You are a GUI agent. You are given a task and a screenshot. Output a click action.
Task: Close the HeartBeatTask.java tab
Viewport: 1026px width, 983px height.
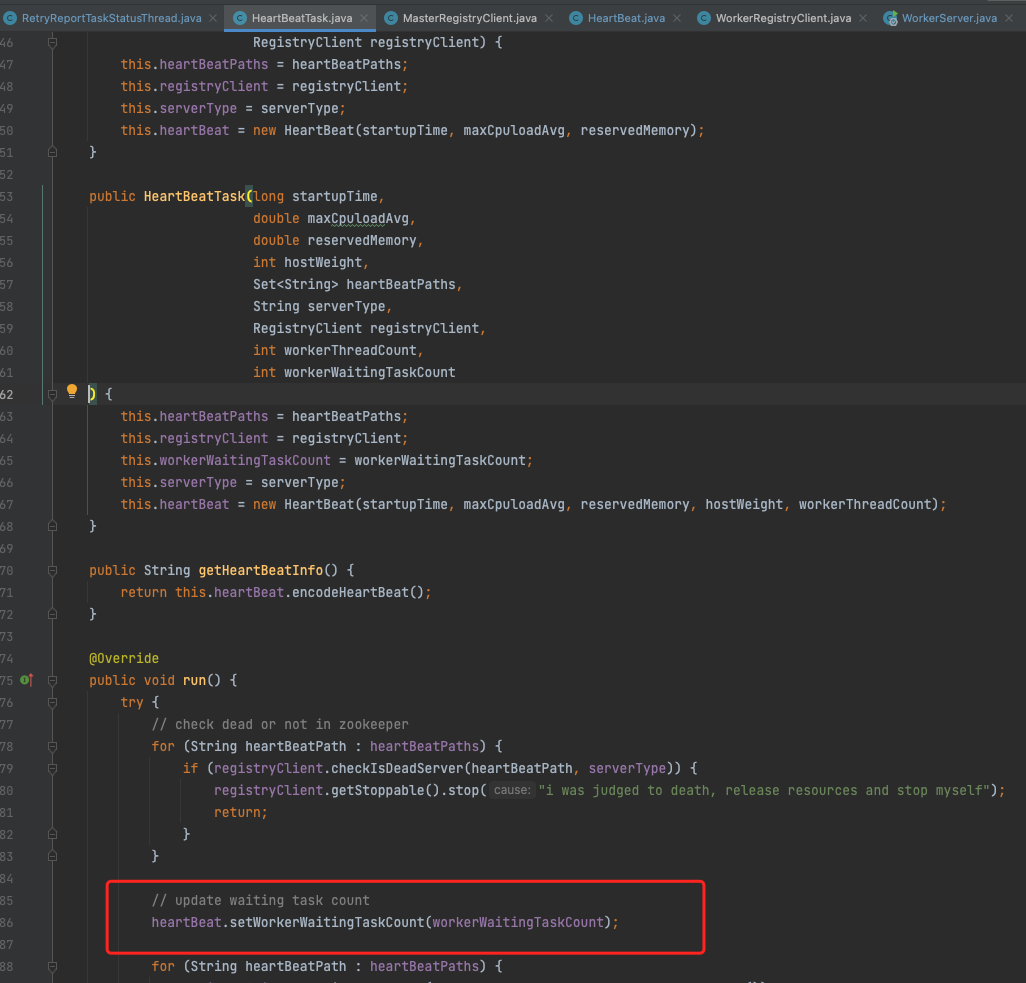point(364,18)
